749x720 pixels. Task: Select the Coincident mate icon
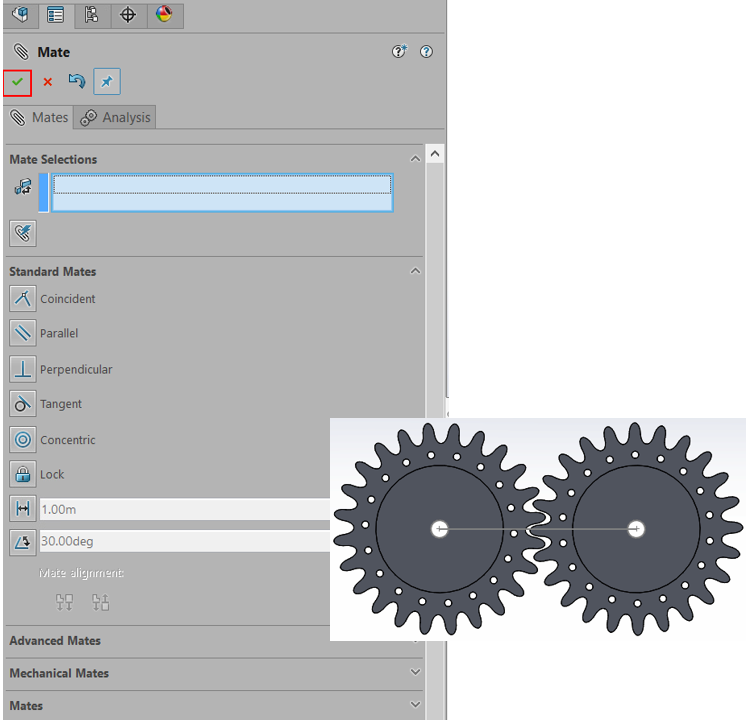click(22, 298)
